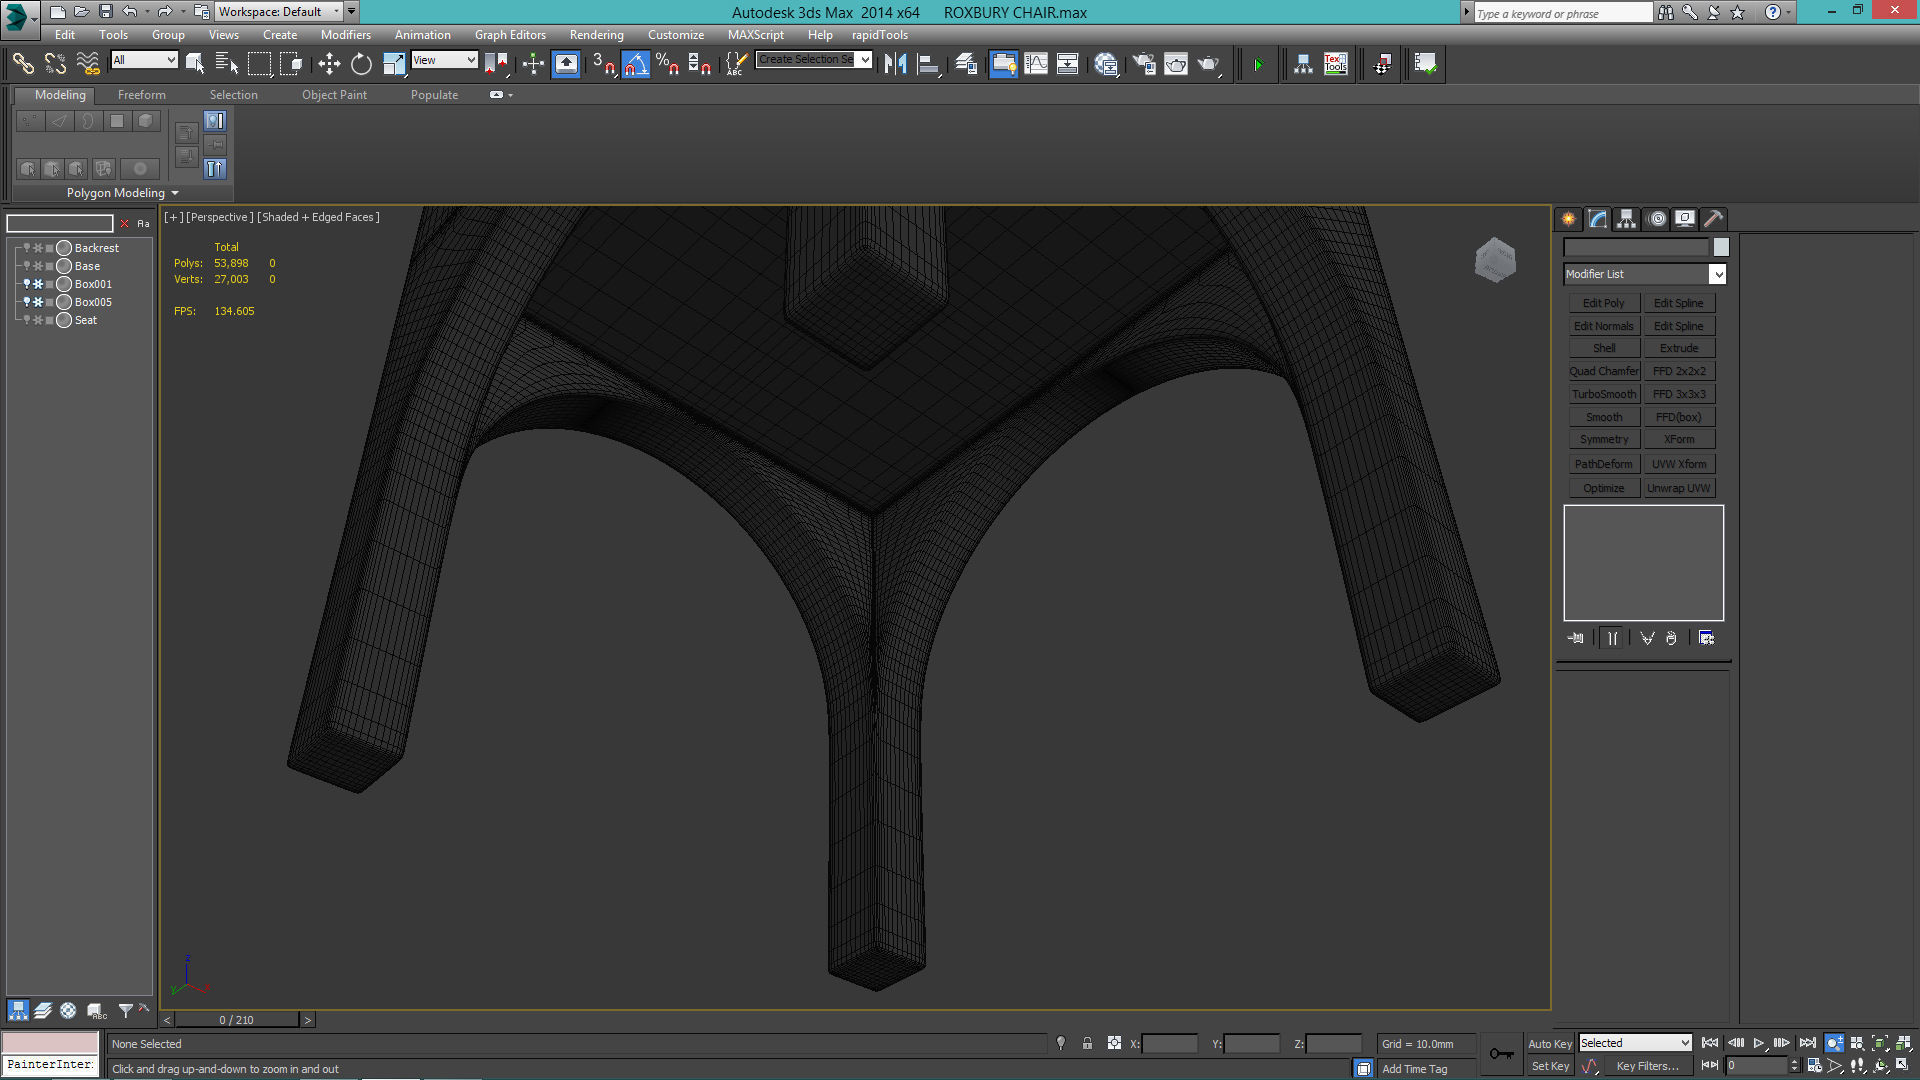
Task: Click Pin Stack icon under modifier stack
Action: 1576,638
